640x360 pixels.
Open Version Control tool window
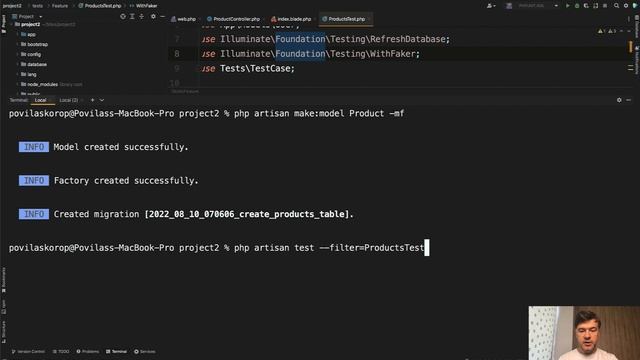pos(28,351)
